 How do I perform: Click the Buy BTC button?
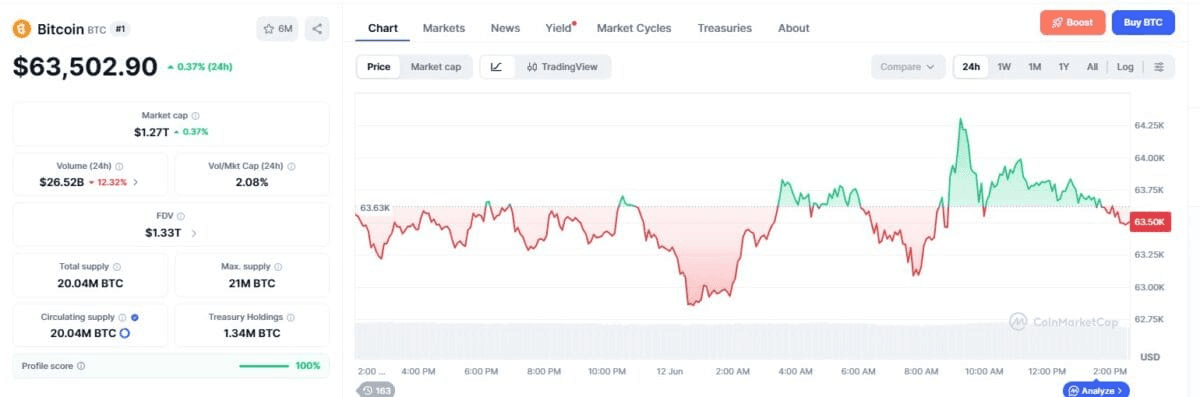(1143, 22)
